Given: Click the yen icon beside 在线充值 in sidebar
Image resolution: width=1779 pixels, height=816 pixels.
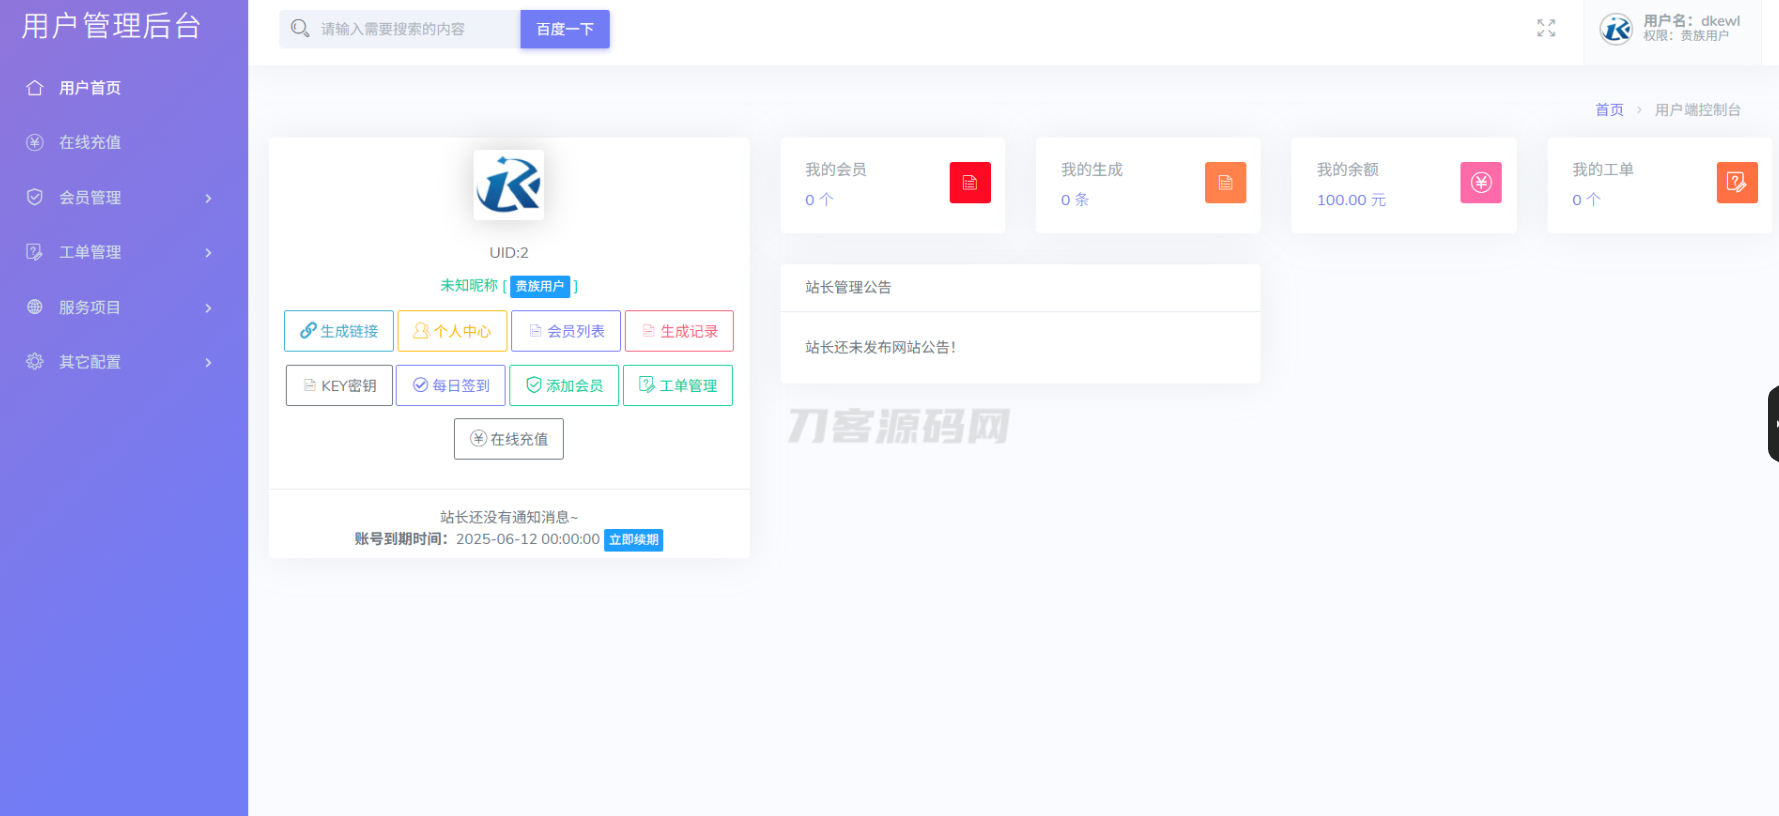Looking at the screenshot, I should (35, 143).
